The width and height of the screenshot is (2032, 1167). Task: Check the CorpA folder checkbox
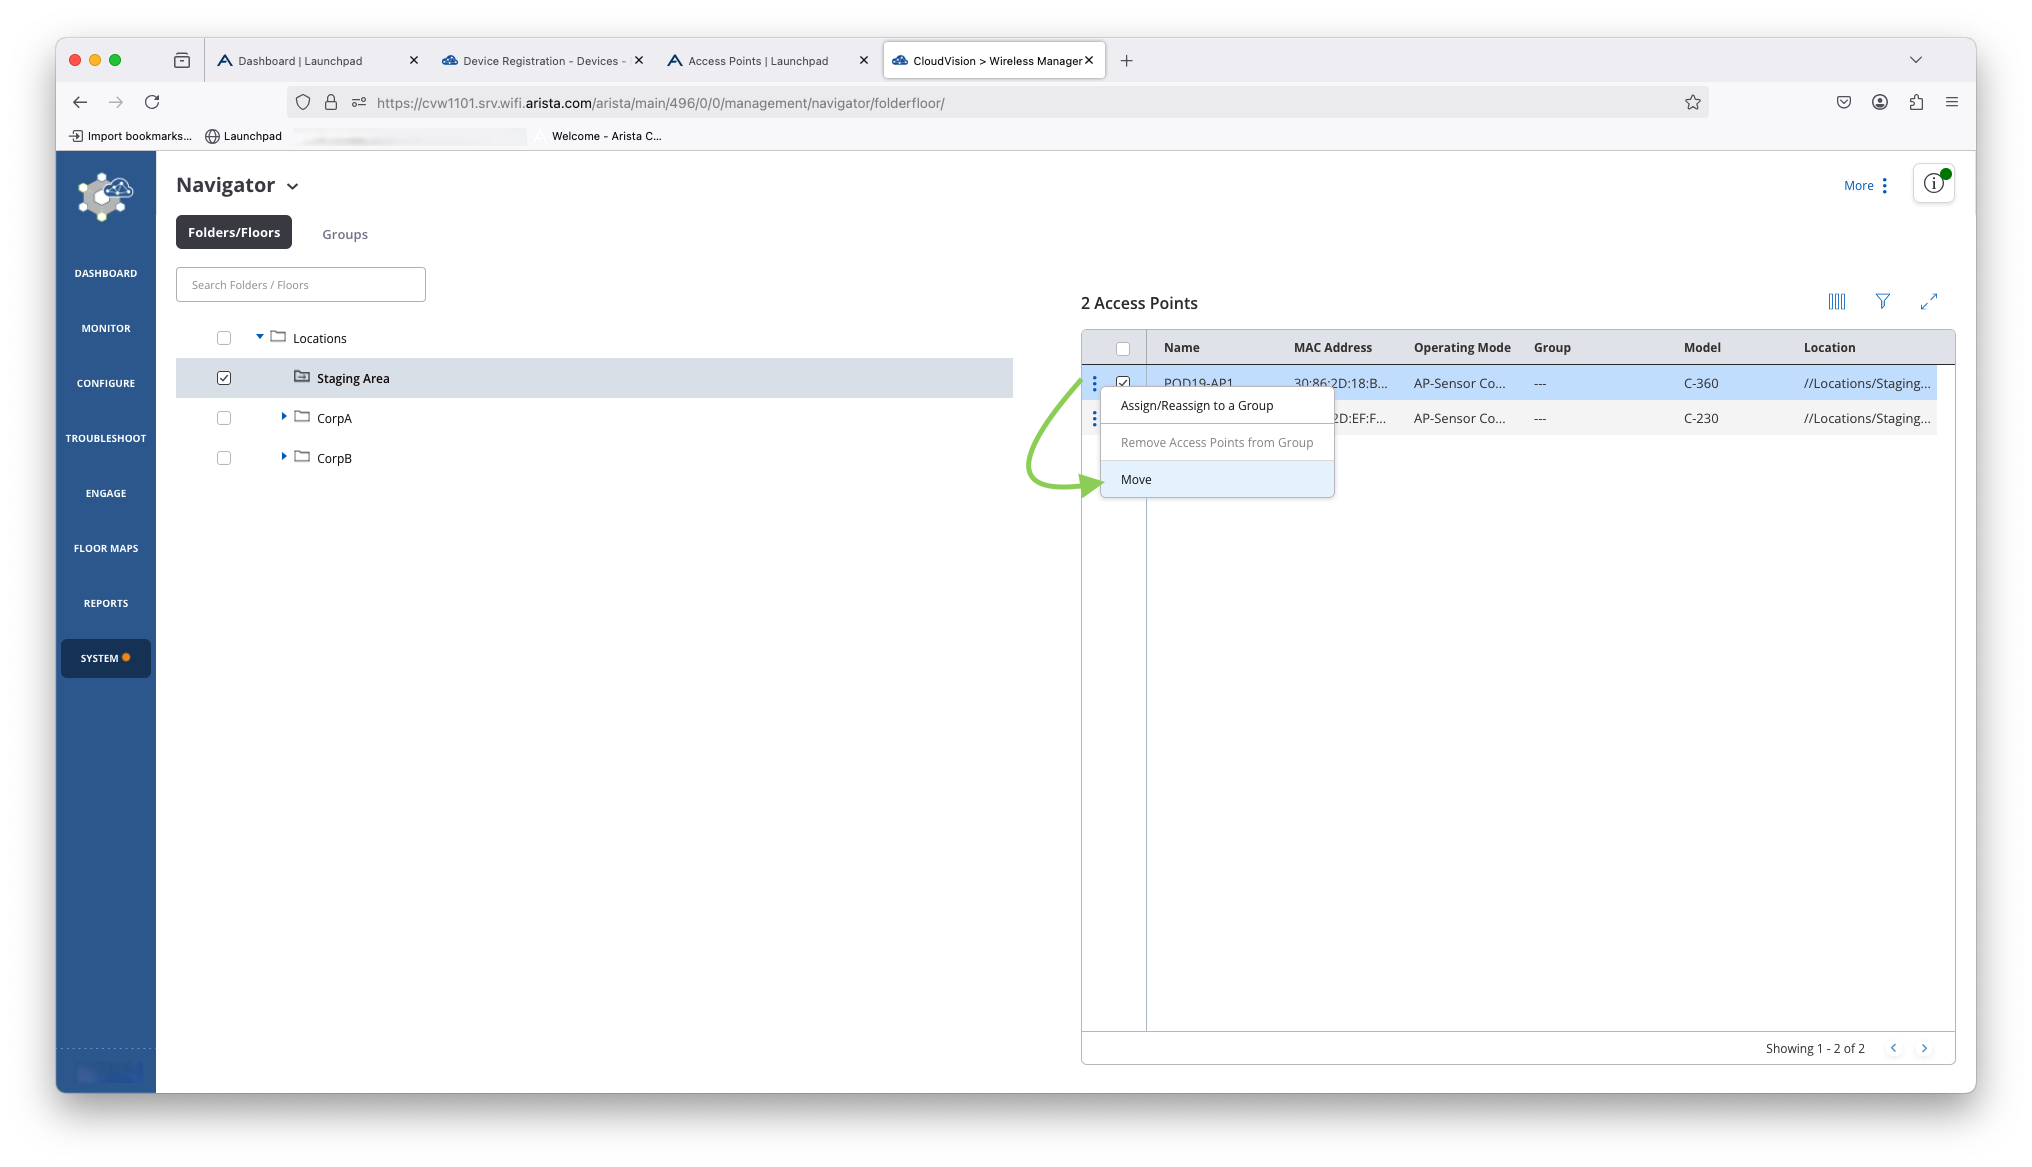(224, 418)
